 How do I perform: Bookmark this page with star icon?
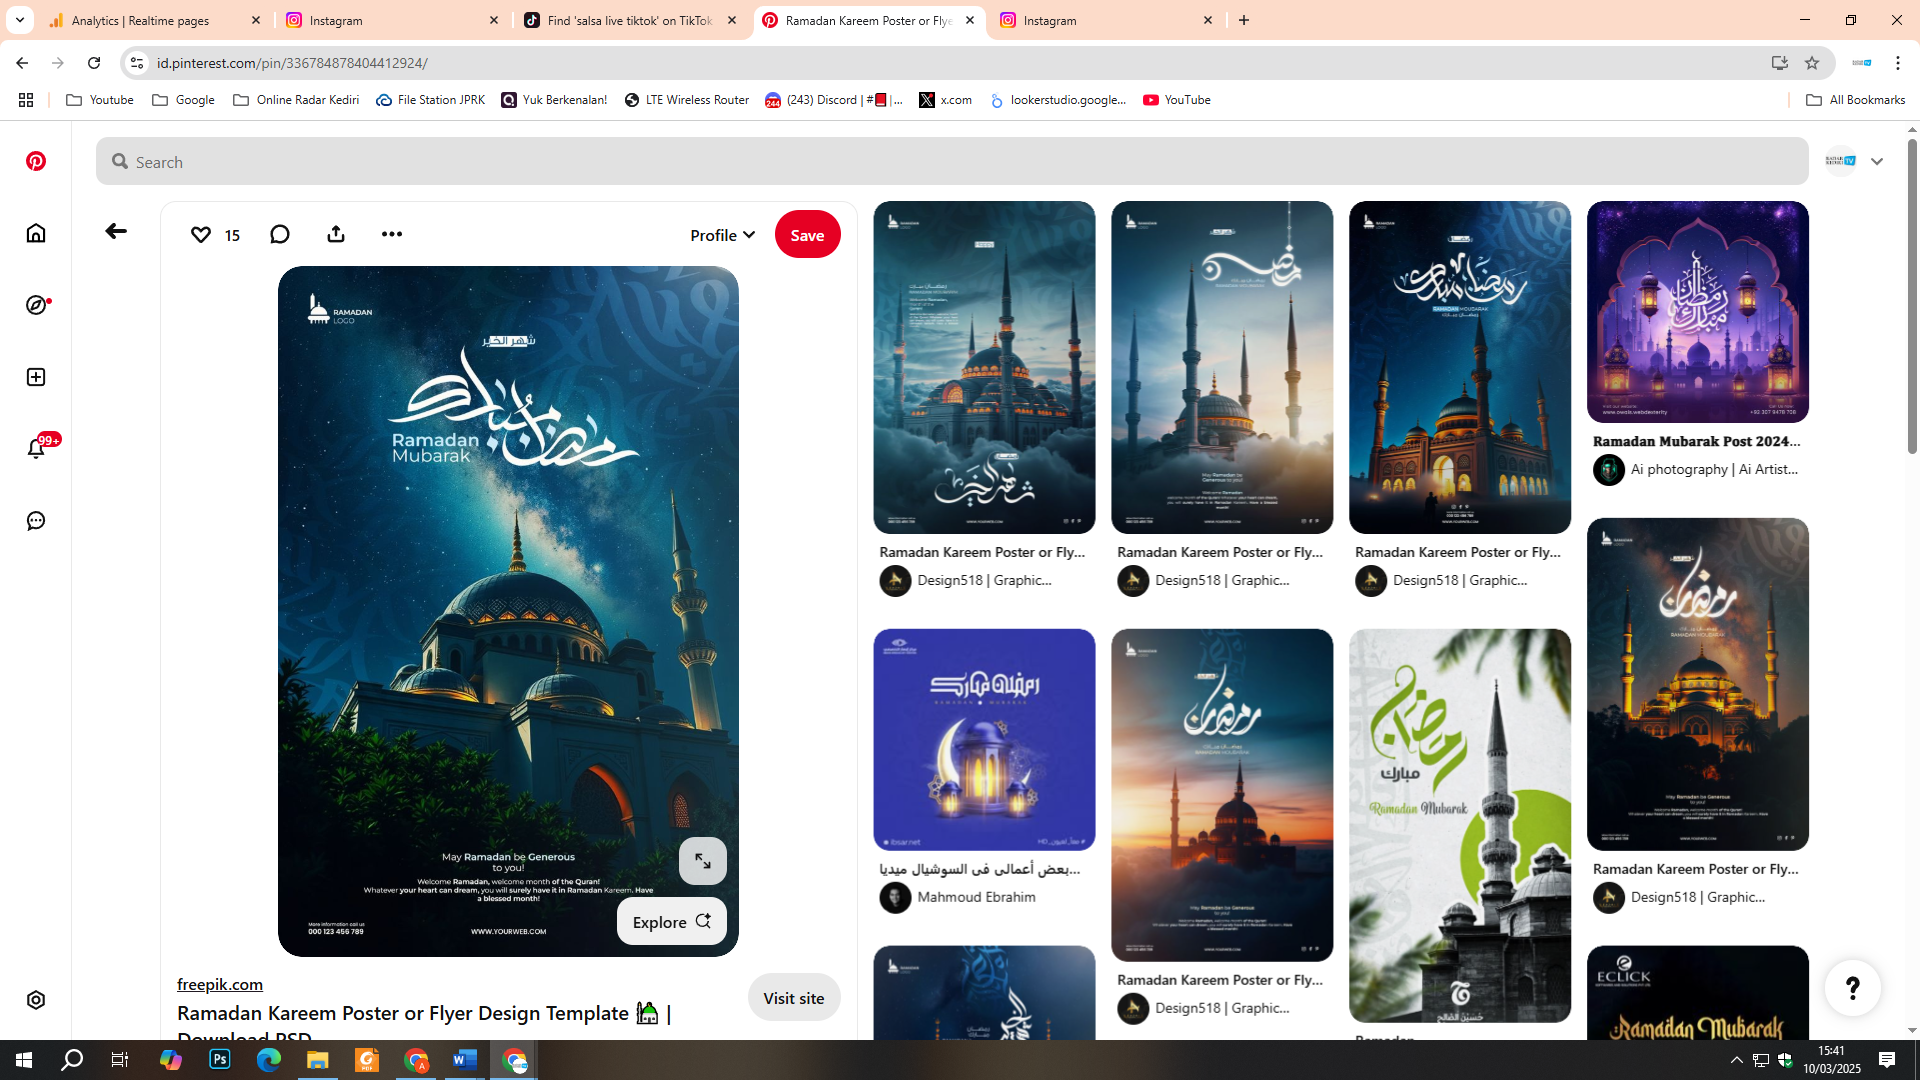click(x=1812, y=63)
